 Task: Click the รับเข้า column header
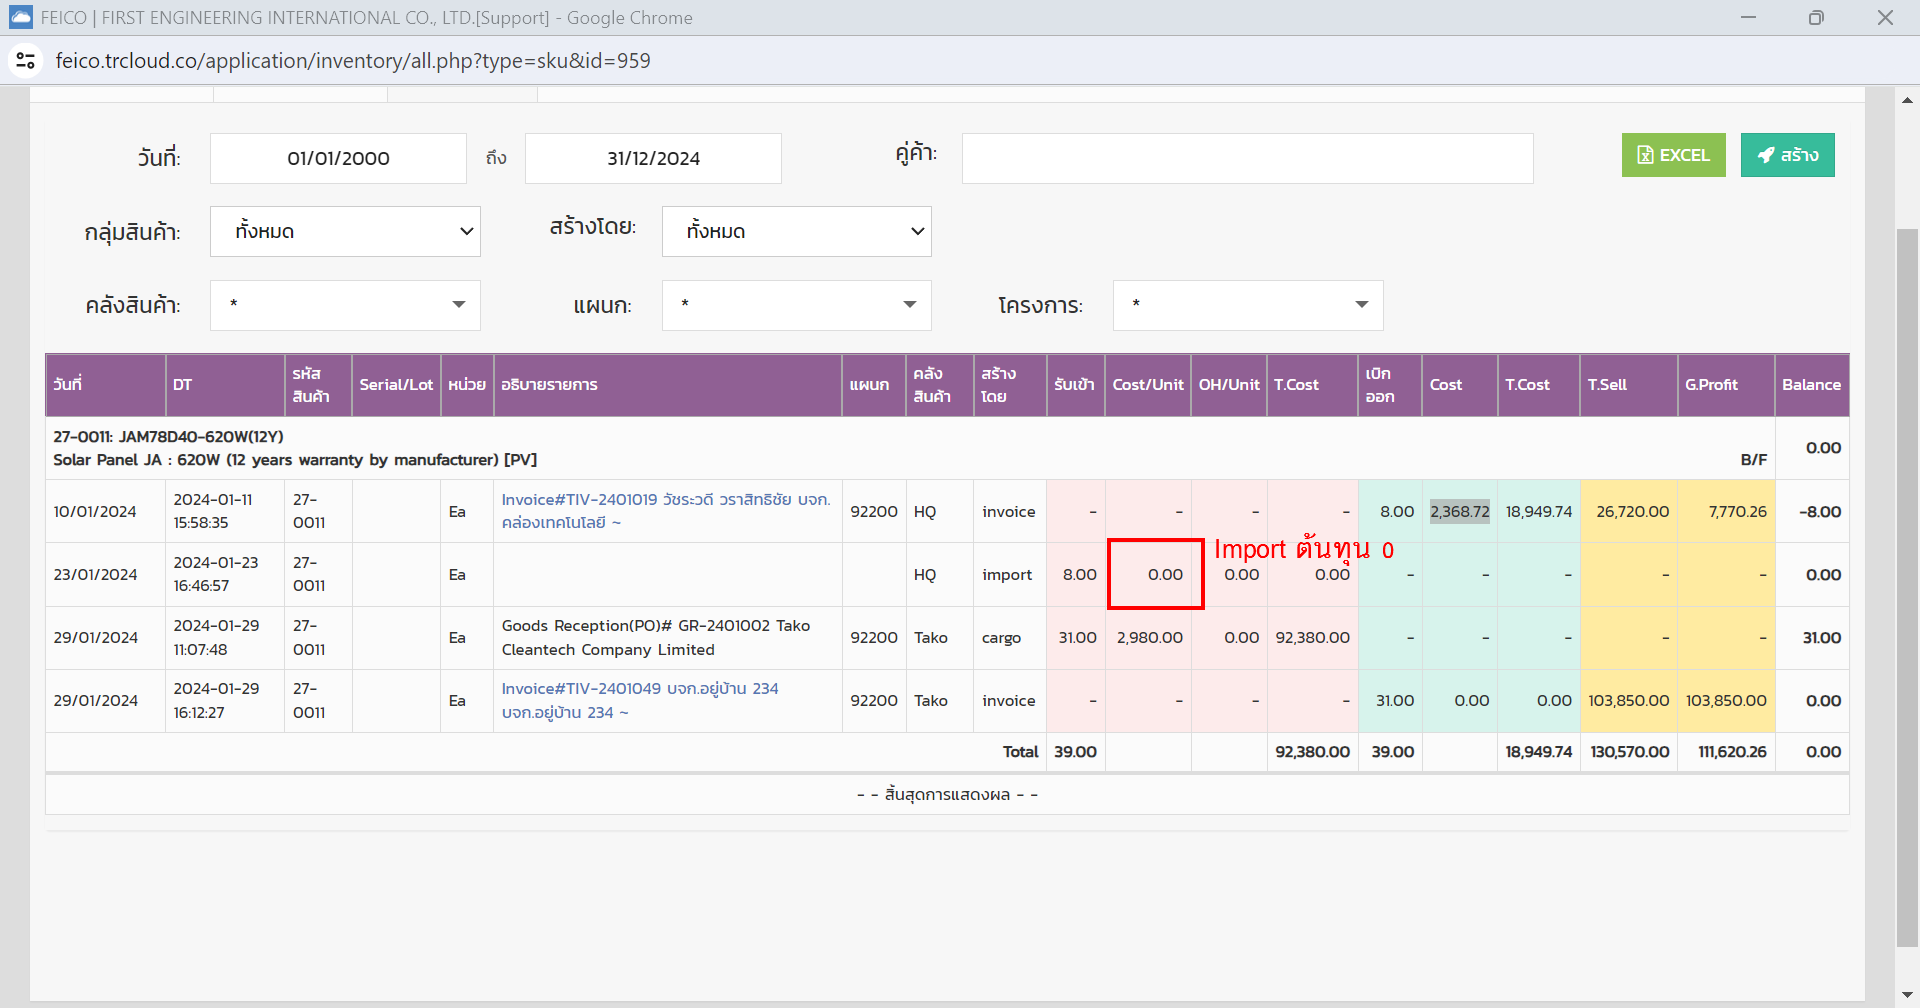click(x=1074, y=385)
